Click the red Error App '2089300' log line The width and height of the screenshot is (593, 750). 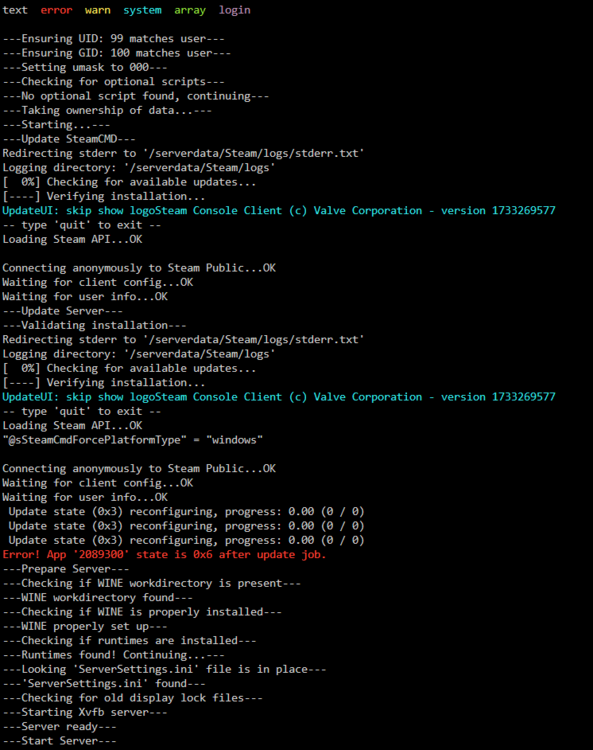point(164,554)
